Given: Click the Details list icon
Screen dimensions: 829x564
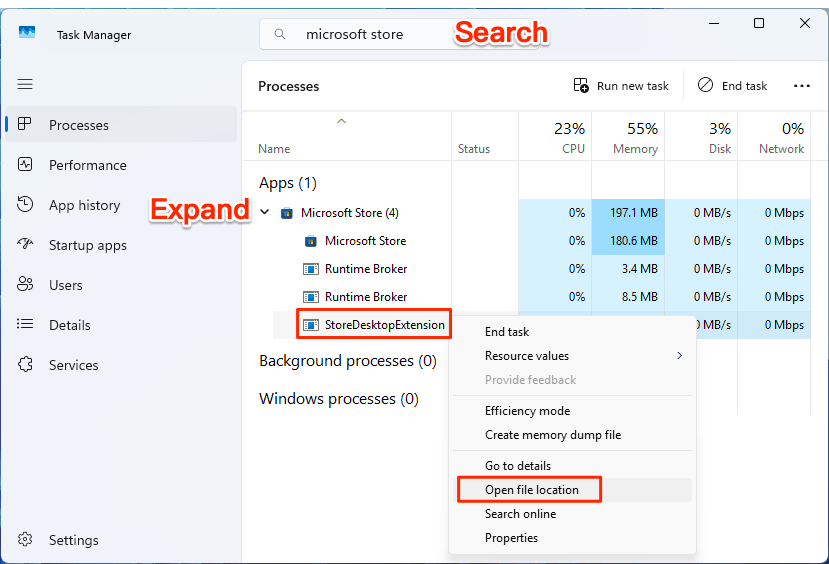Looking at the screenshot, I should 25,324.
